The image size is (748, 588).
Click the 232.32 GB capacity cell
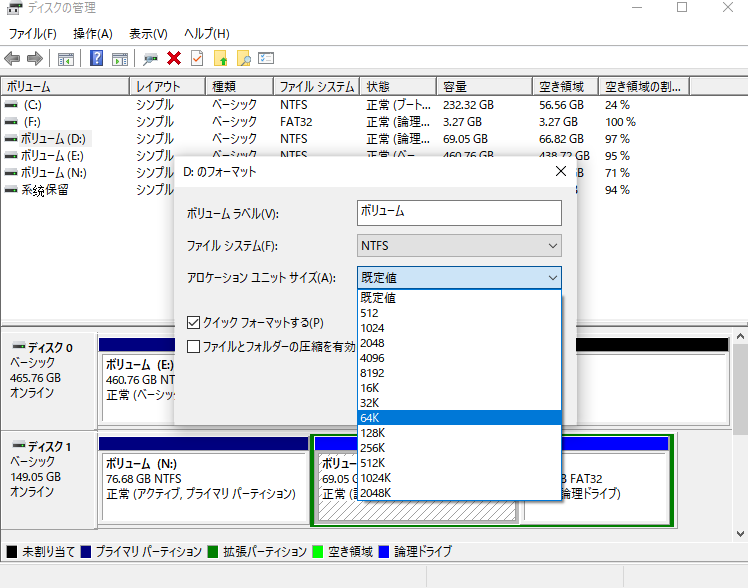tap(468, 105)
